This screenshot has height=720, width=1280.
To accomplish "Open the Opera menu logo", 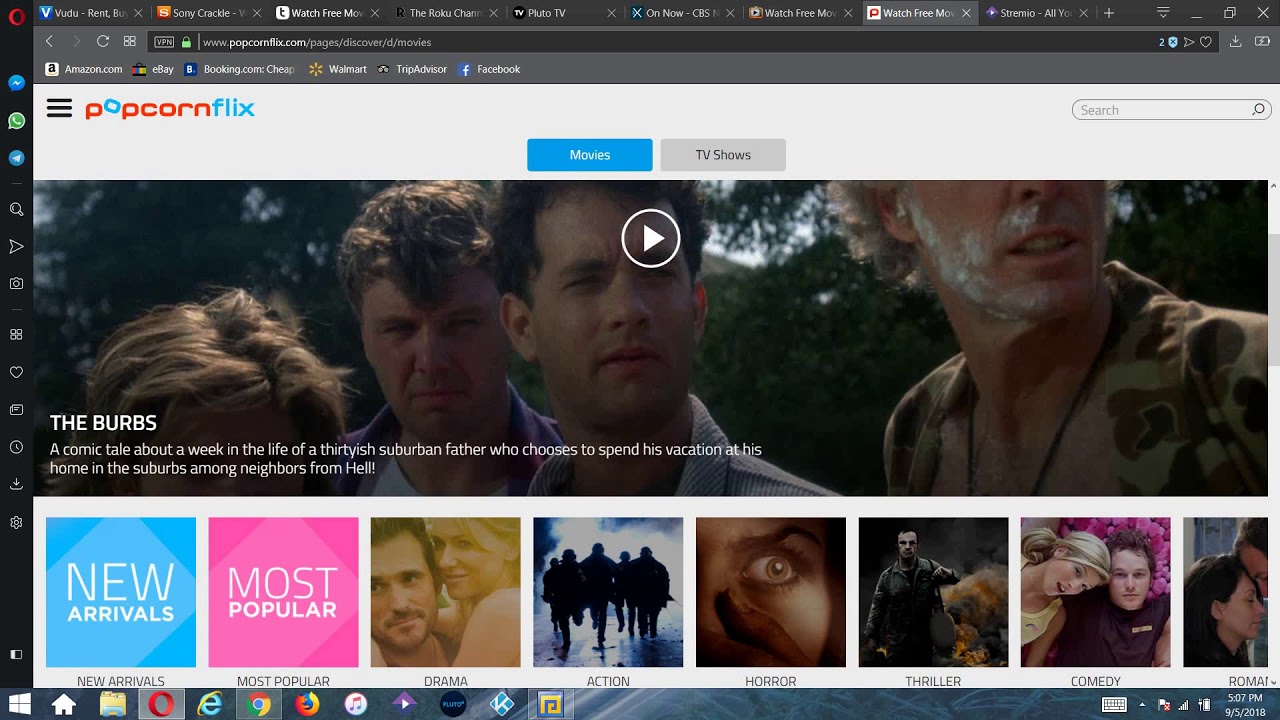I will tap(16, 15).
